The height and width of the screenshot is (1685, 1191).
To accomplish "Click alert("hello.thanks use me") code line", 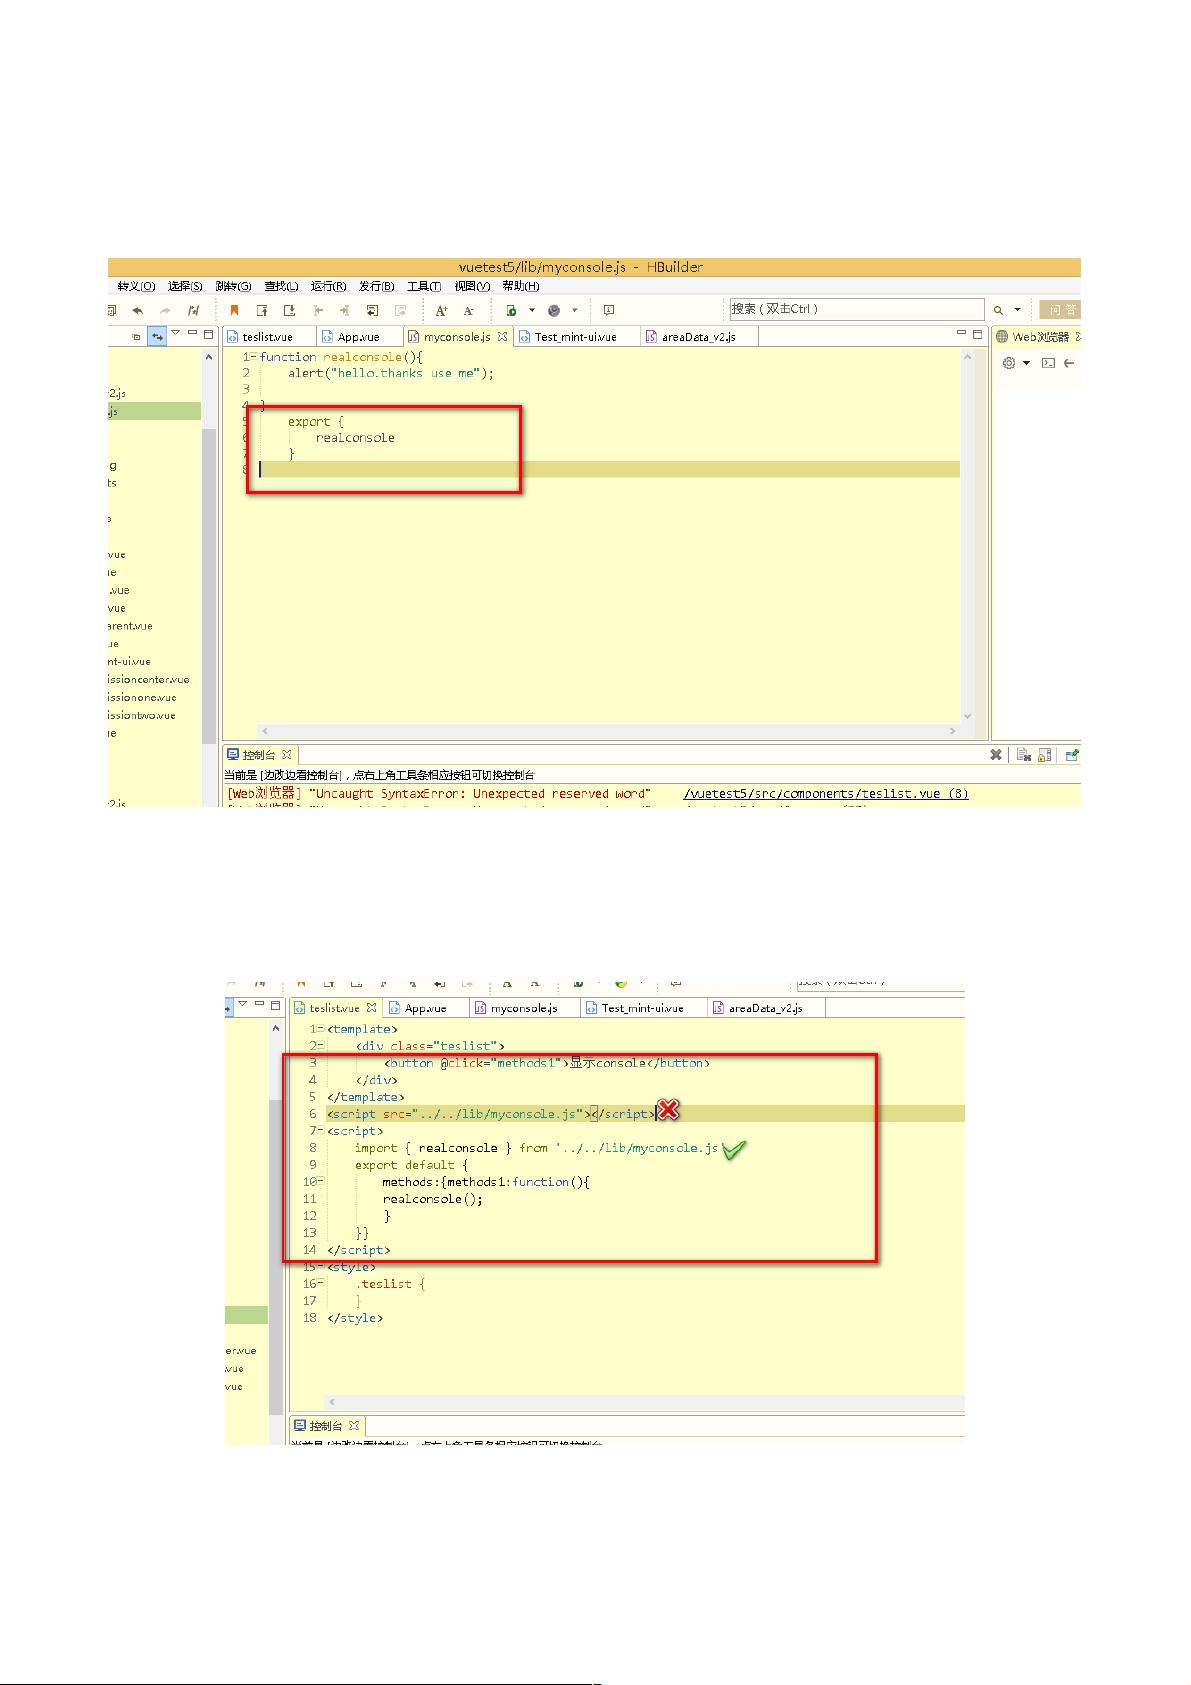I will coord(391,373).
